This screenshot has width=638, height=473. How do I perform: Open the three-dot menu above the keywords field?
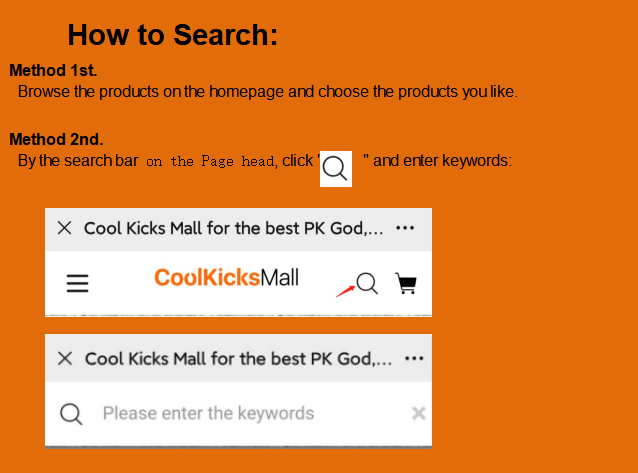(x=414, y=359)
